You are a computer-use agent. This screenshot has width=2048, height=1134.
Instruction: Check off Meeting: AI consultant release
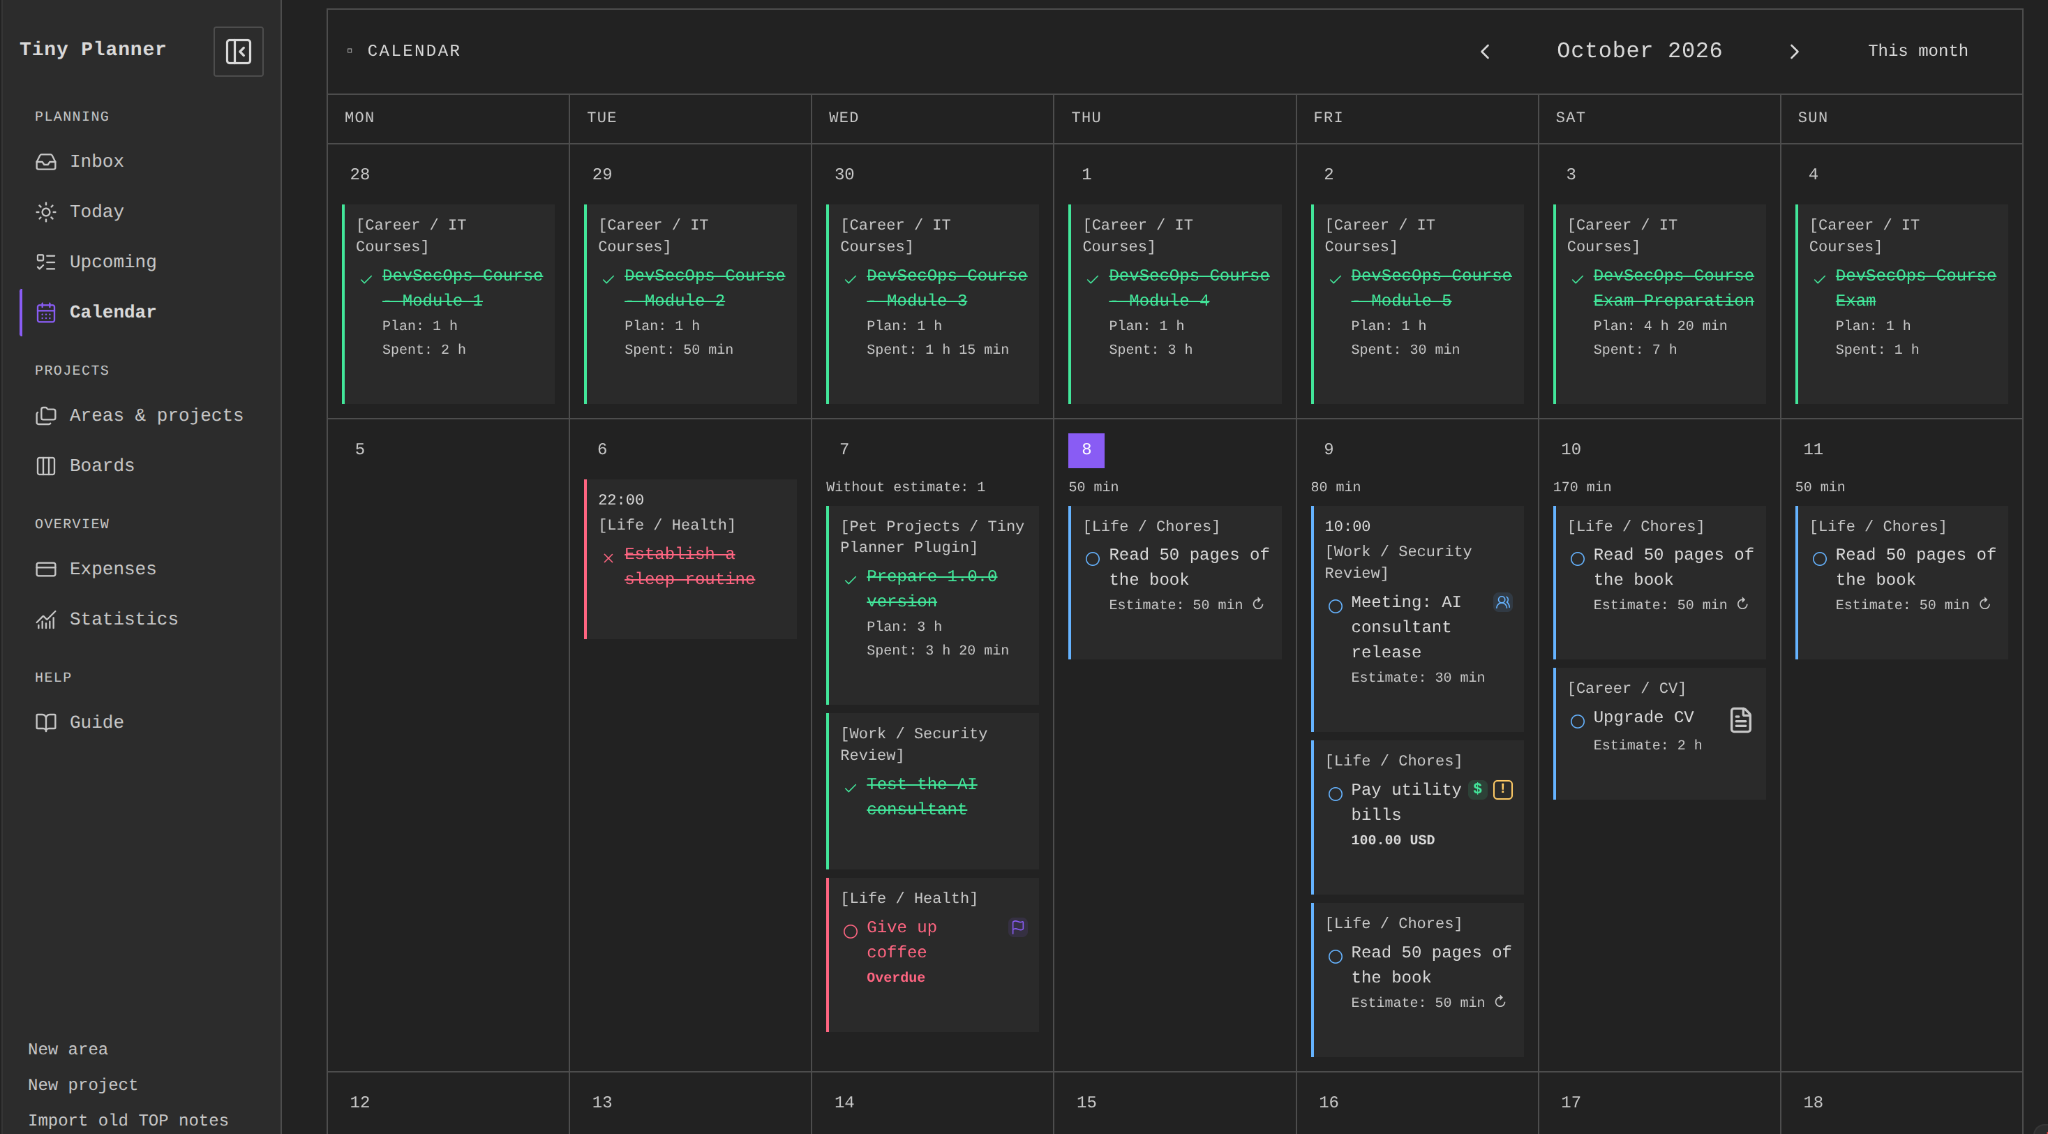(x=1335, y=606)
